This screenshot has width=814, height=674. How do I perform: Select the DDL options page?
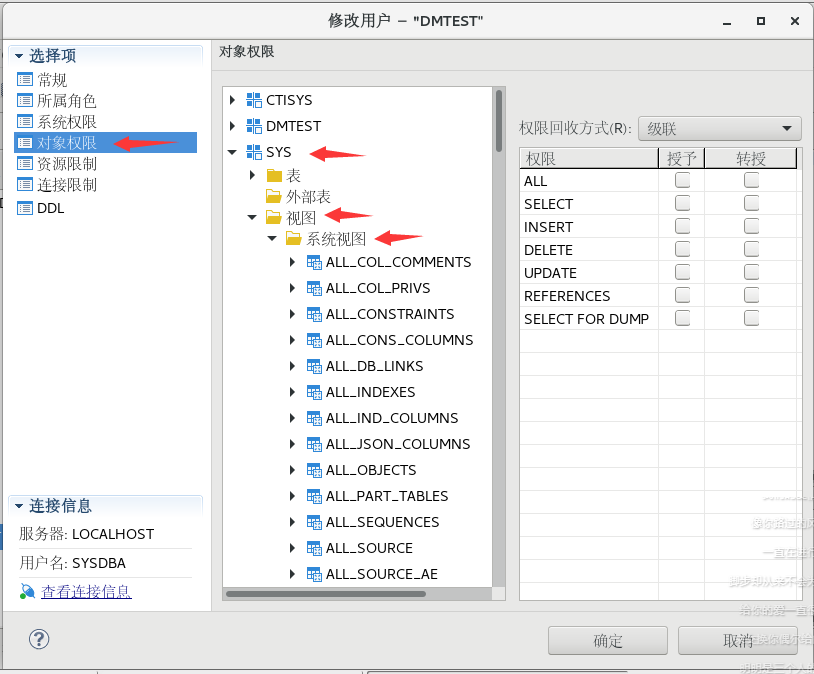[50, 208]
